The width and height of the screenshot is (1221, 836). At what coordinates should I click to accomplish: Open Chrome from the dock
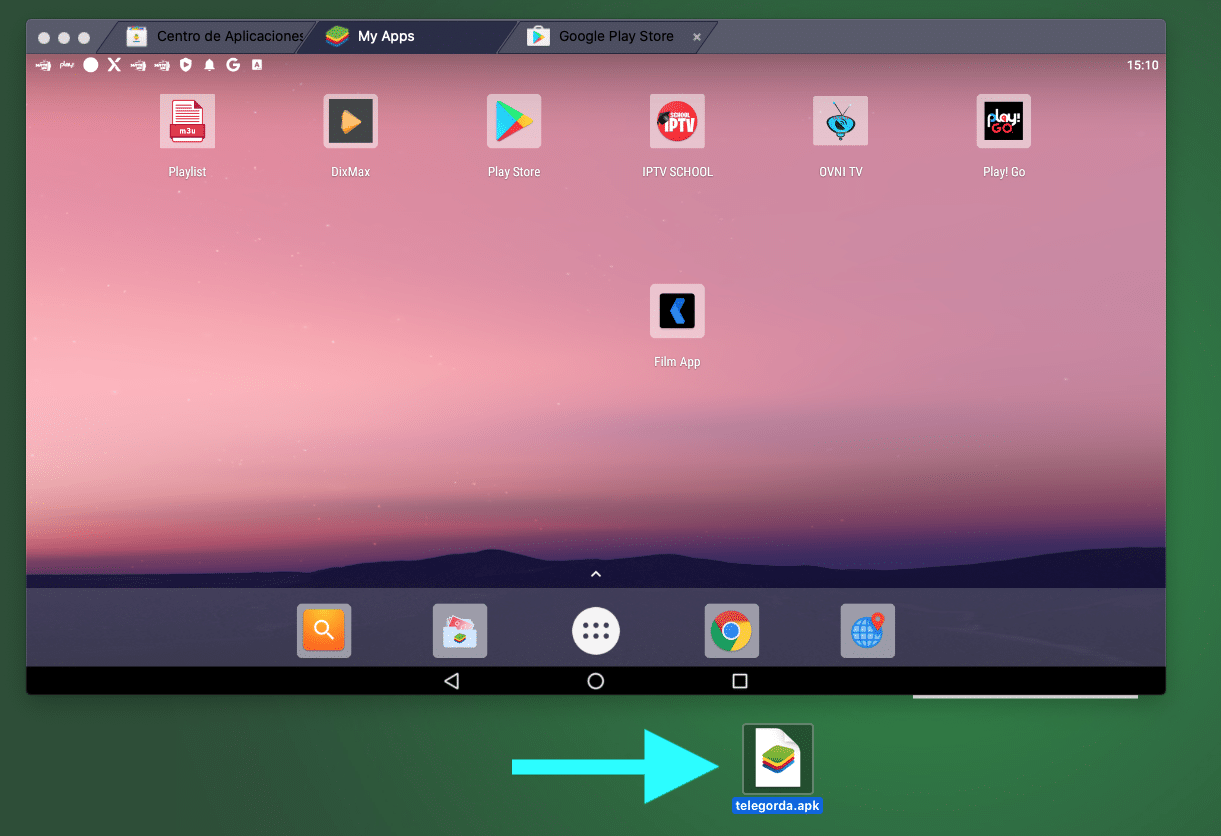tap(731, 630)
